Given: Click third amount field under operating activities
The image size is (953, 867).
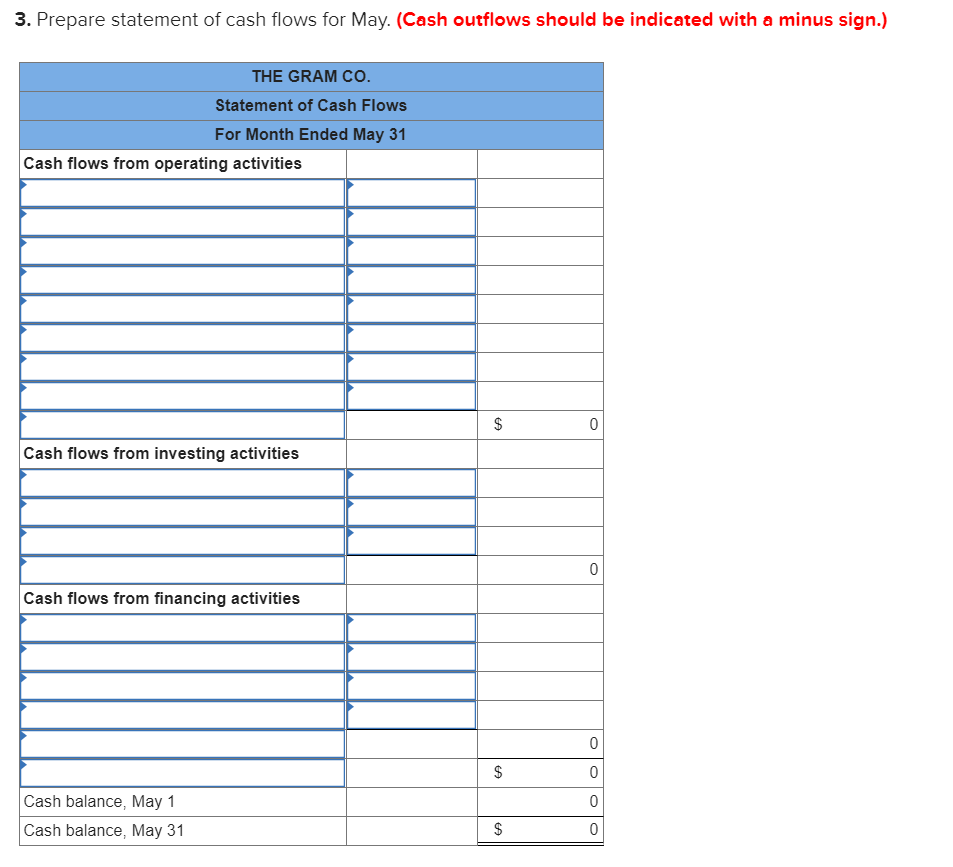Looking at the screenshot, I should click(411, 251).
